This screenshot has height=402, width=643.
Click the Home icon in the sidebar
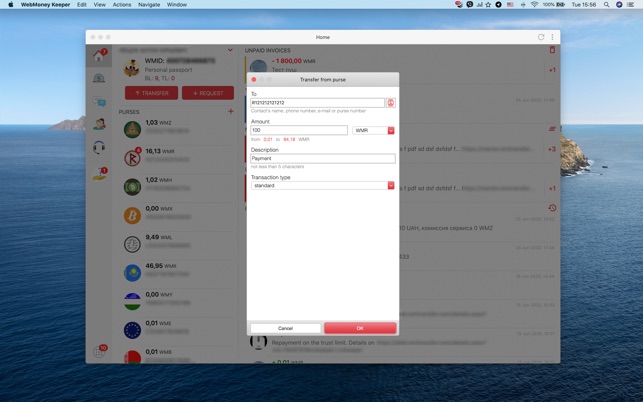(x=99, y=57)
